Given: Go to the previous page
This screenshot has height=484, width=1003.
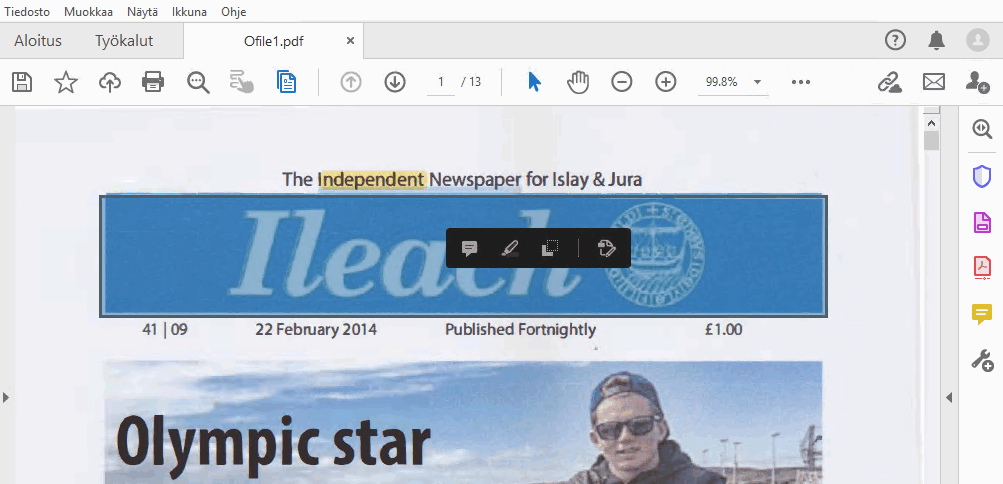Looking at the screenshot, I should [x=351, y=82].
